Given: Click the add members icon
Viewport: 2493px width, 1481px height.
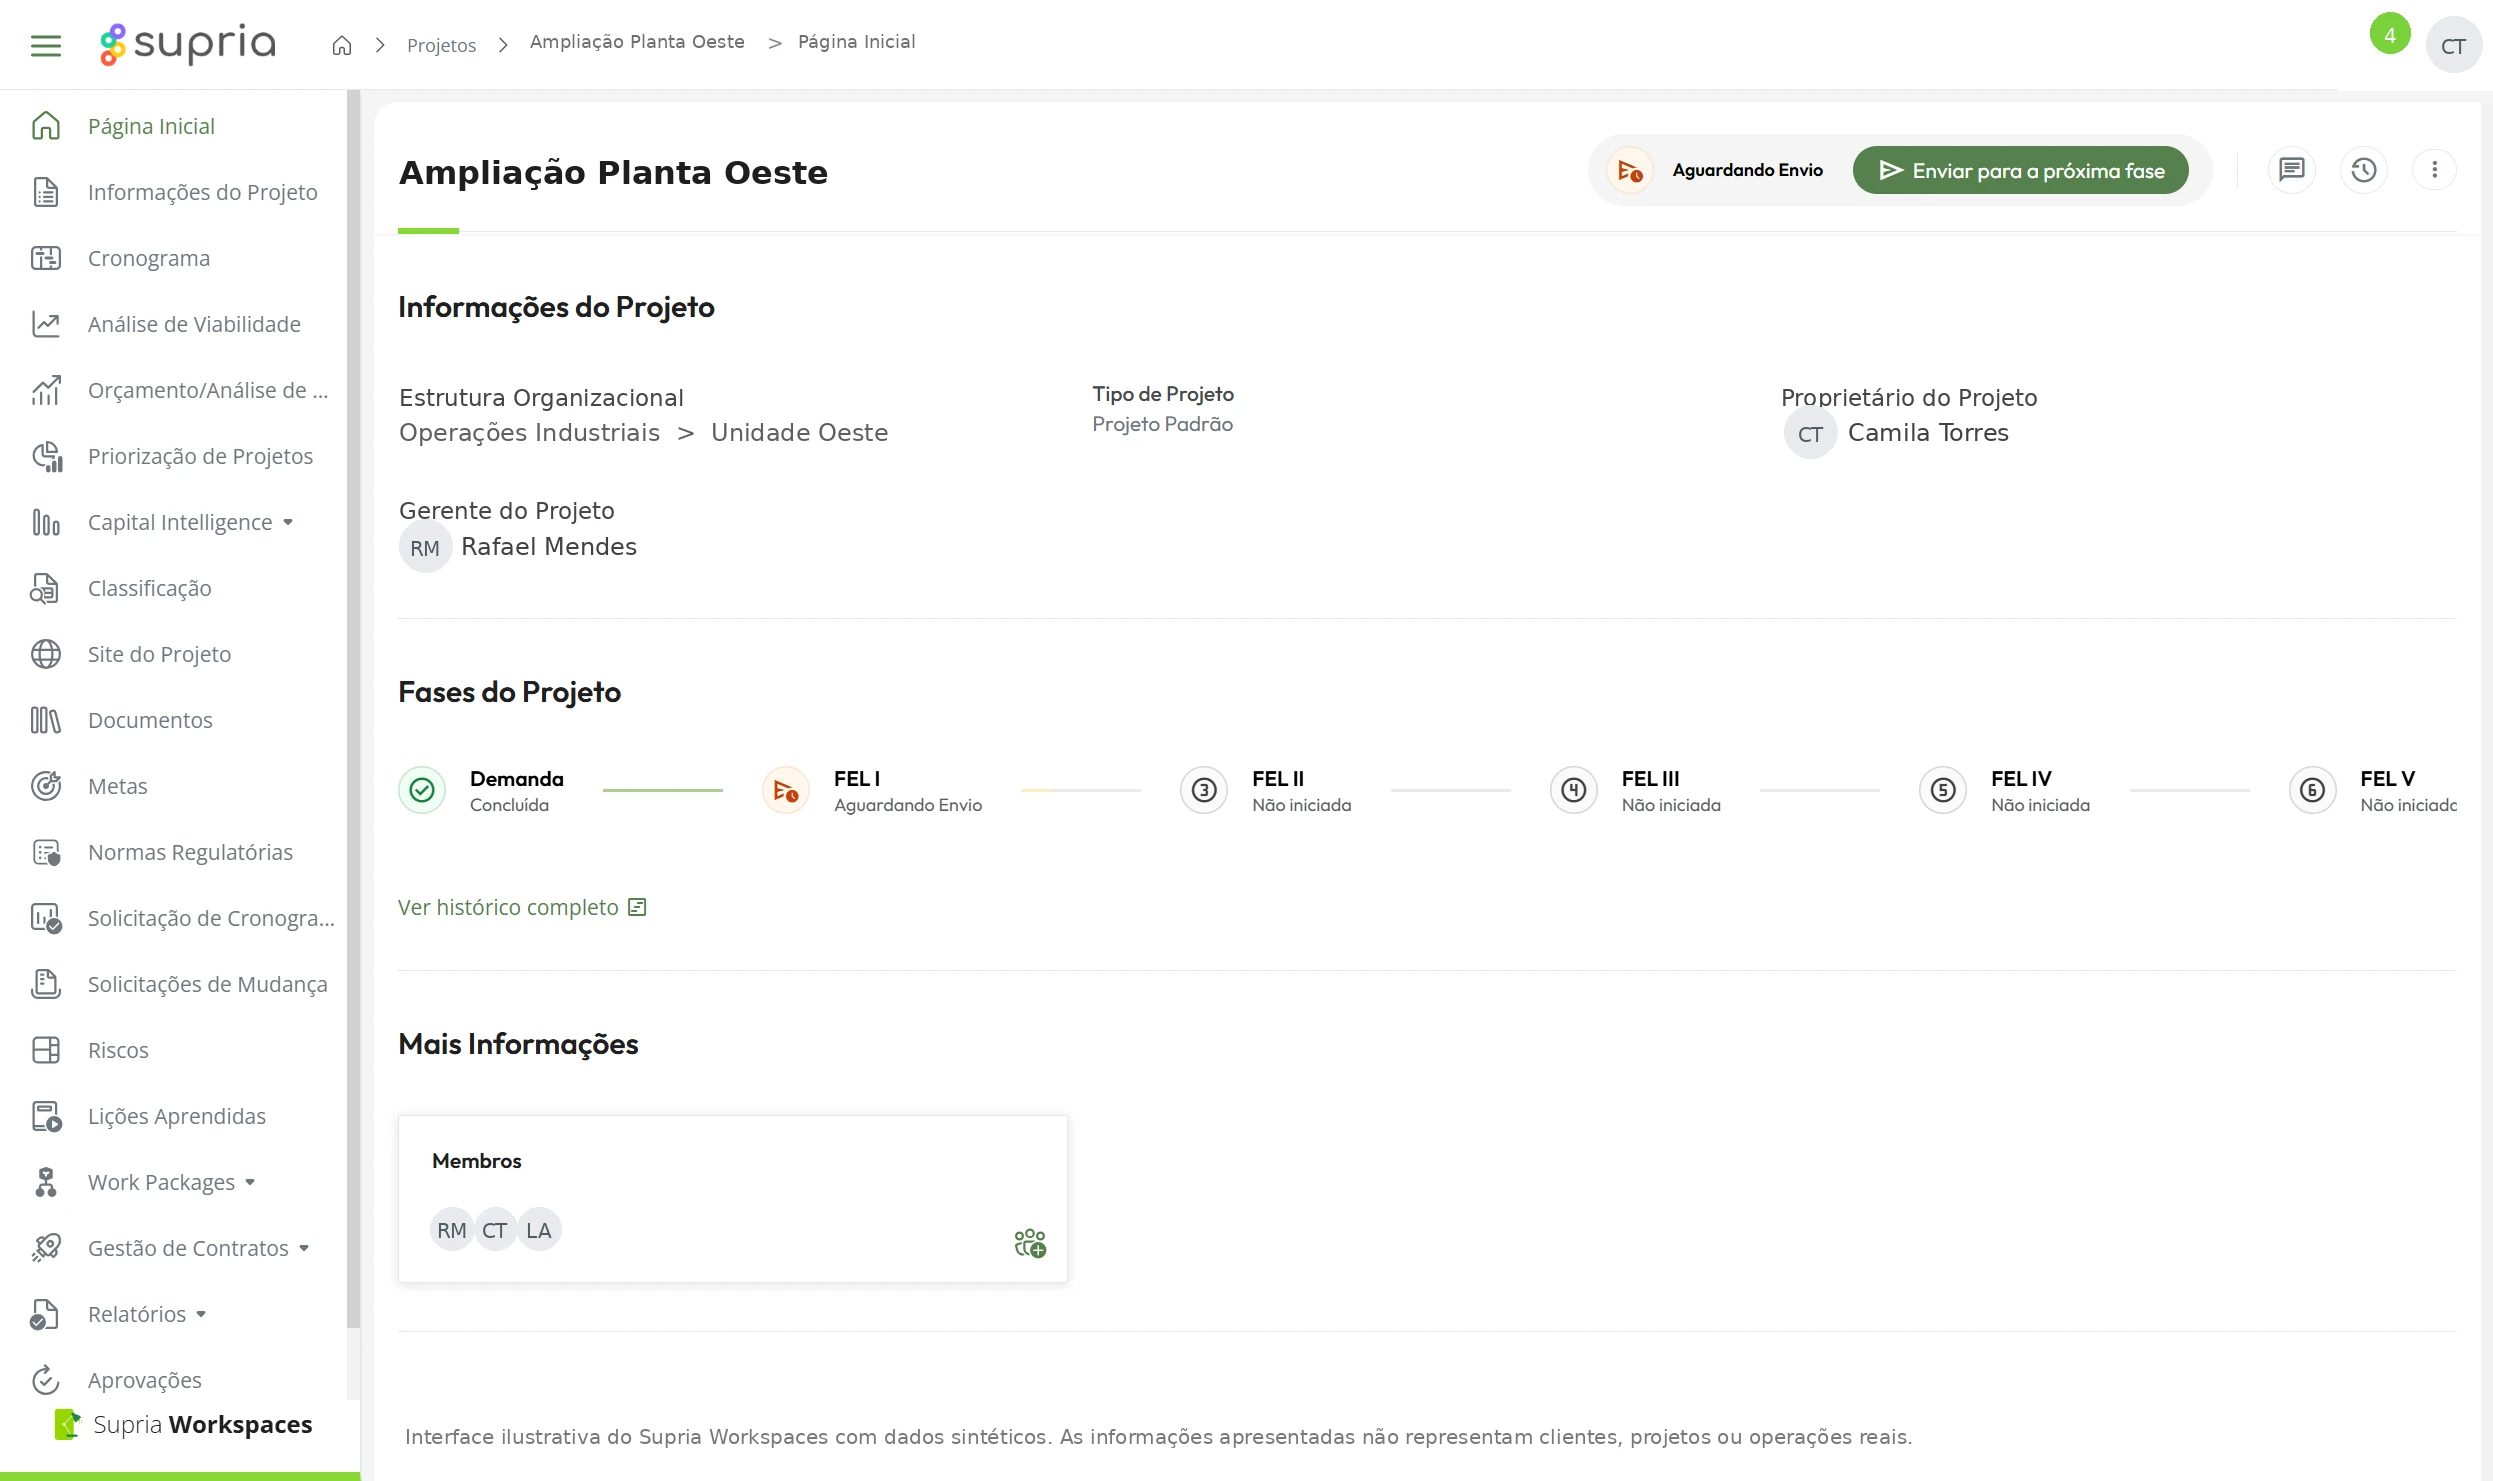Looking at the screenshot, I should coord(1029,1243).
